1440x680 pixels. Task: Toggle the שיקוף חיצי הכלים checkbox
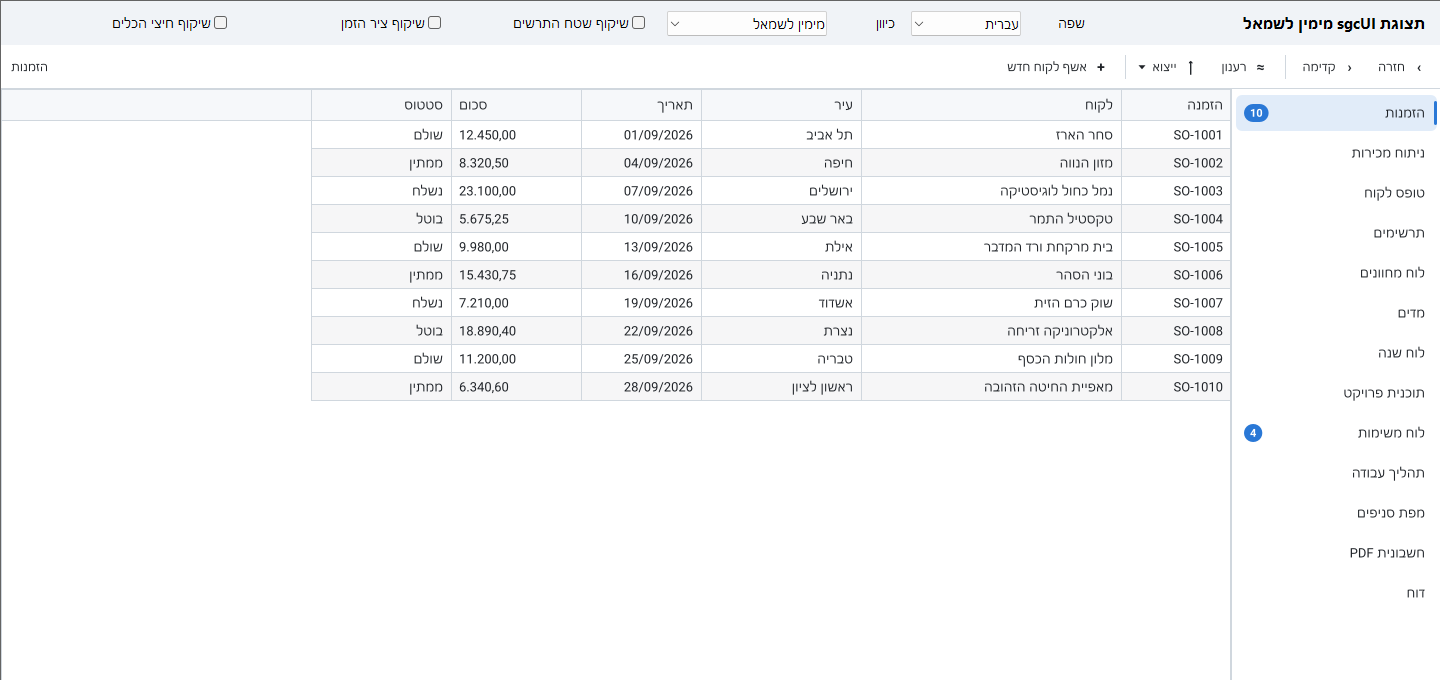pos(220,22)
